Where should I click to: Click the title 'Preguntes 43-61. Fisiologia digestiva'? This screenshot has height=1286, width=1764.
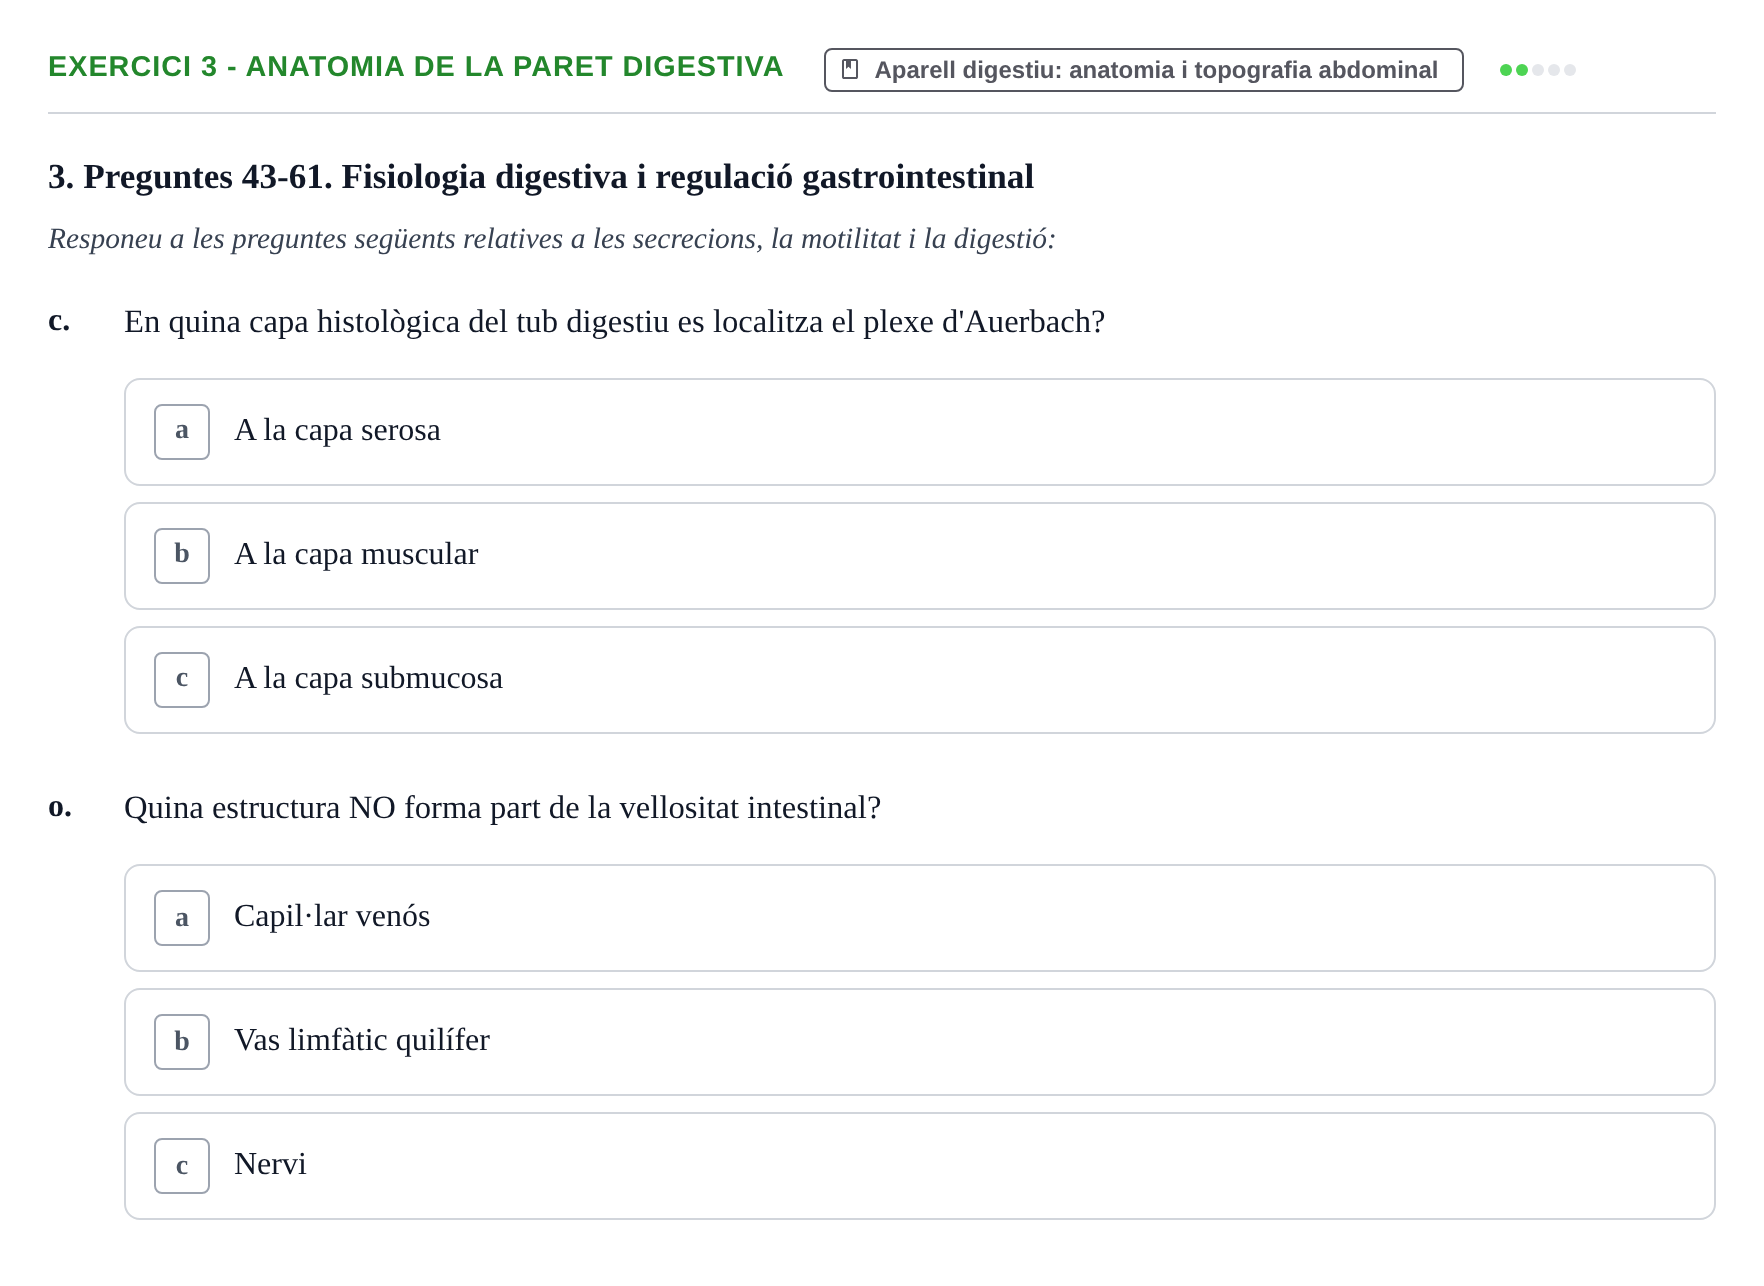click(355, 177)
